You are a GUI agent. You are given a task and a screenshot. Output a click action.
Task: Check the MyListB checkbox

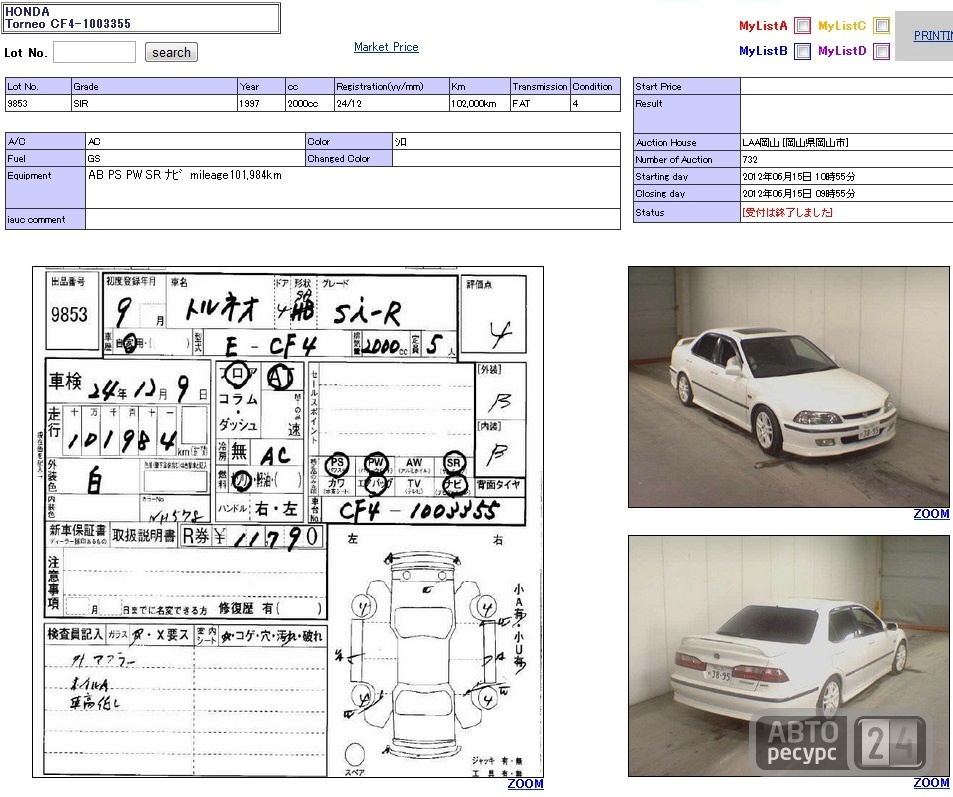point(802,51)
